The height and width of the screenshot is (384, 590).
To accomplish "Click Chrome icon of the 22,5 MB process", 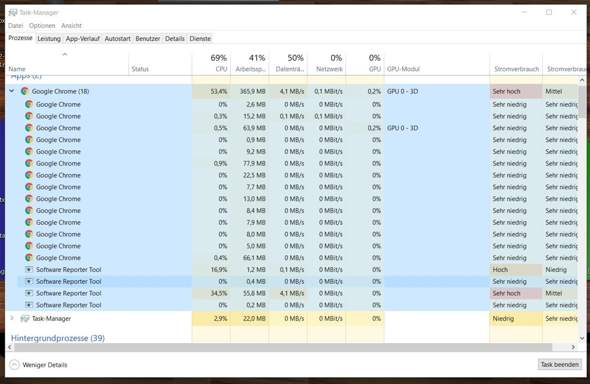I will point(29,175).
